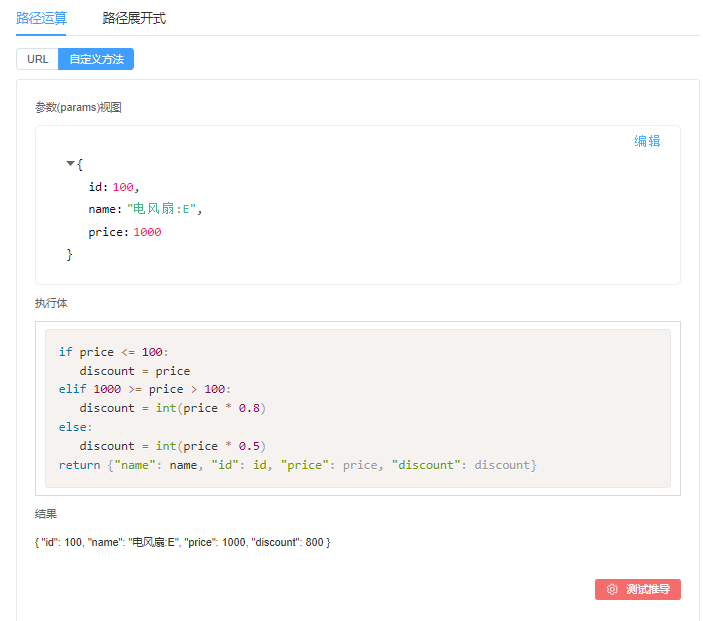Viewport: 703px width, 621px height.
Task: Click the "else:" line in code editor
Action: click(x=75, y=427)
